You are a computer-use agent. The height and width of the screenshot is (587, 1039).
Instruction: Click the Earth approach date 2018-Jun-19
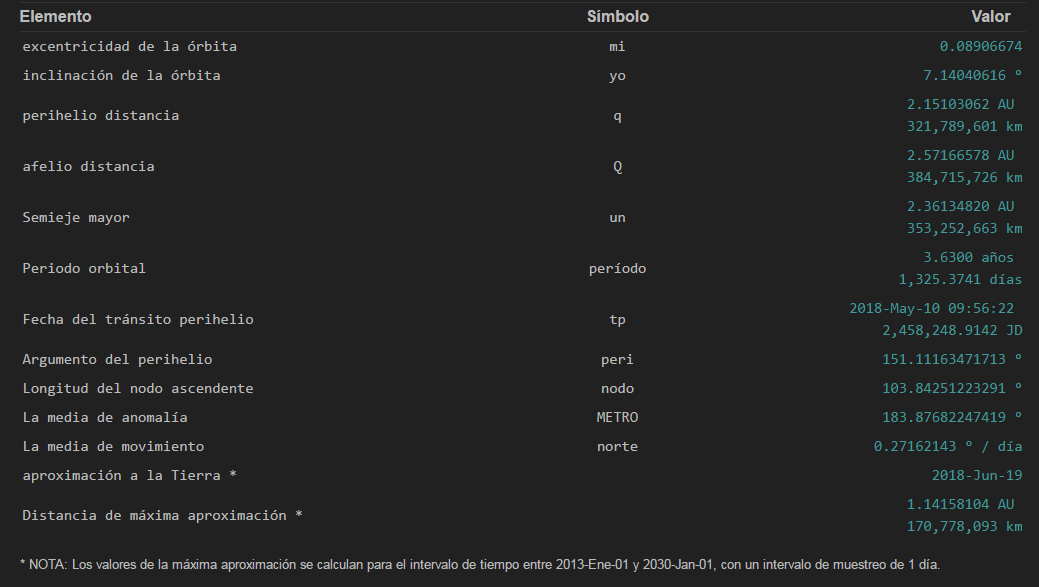coord(976,476)
